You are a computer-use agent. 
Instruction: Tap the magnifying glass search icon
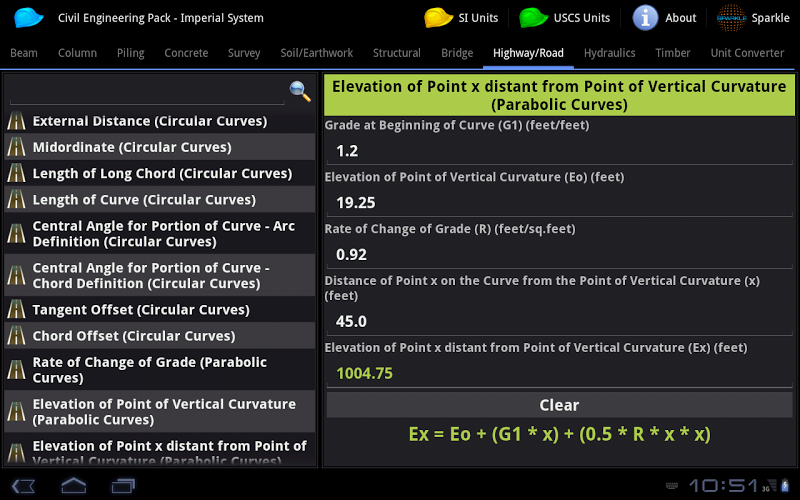(300, 91)
